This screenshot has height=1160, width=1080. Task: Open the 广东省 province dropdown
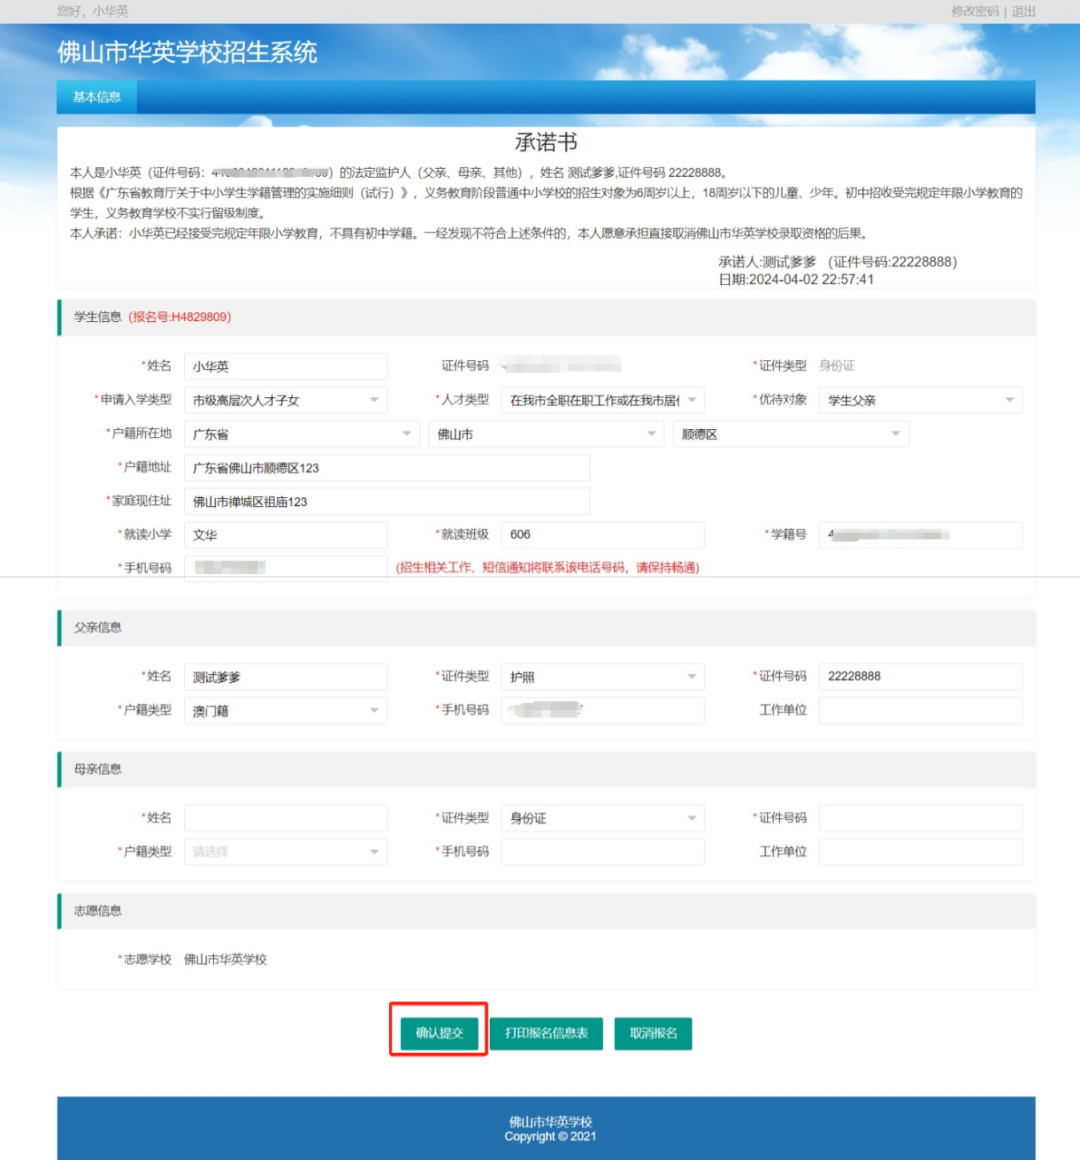(x=302, y=434)
